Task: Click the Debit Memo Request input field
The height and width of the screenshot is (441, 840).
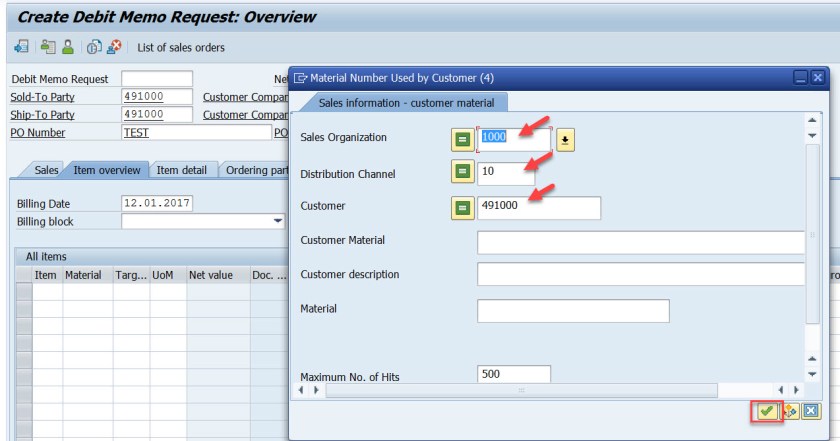Action: click(156, 78)
